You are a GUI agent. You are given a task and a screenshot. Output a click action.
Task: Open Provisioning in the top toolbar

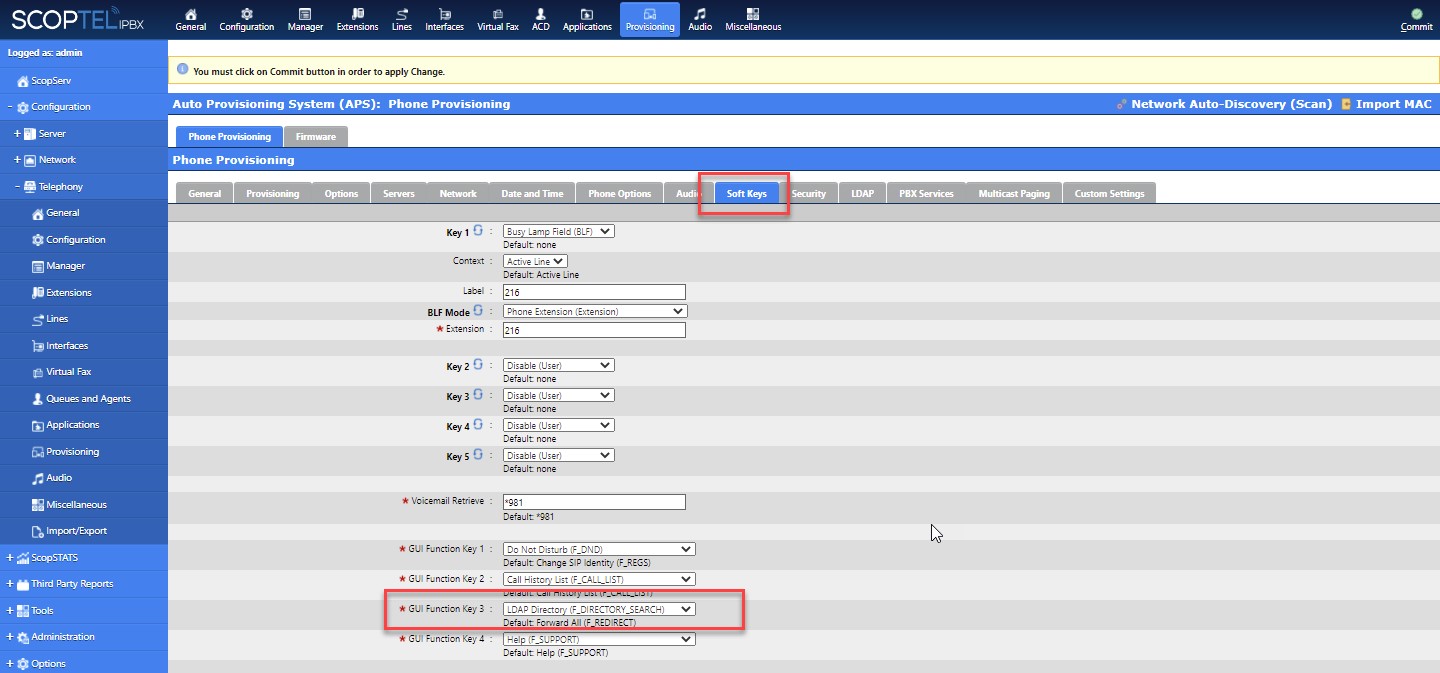(x=650, y=19)
